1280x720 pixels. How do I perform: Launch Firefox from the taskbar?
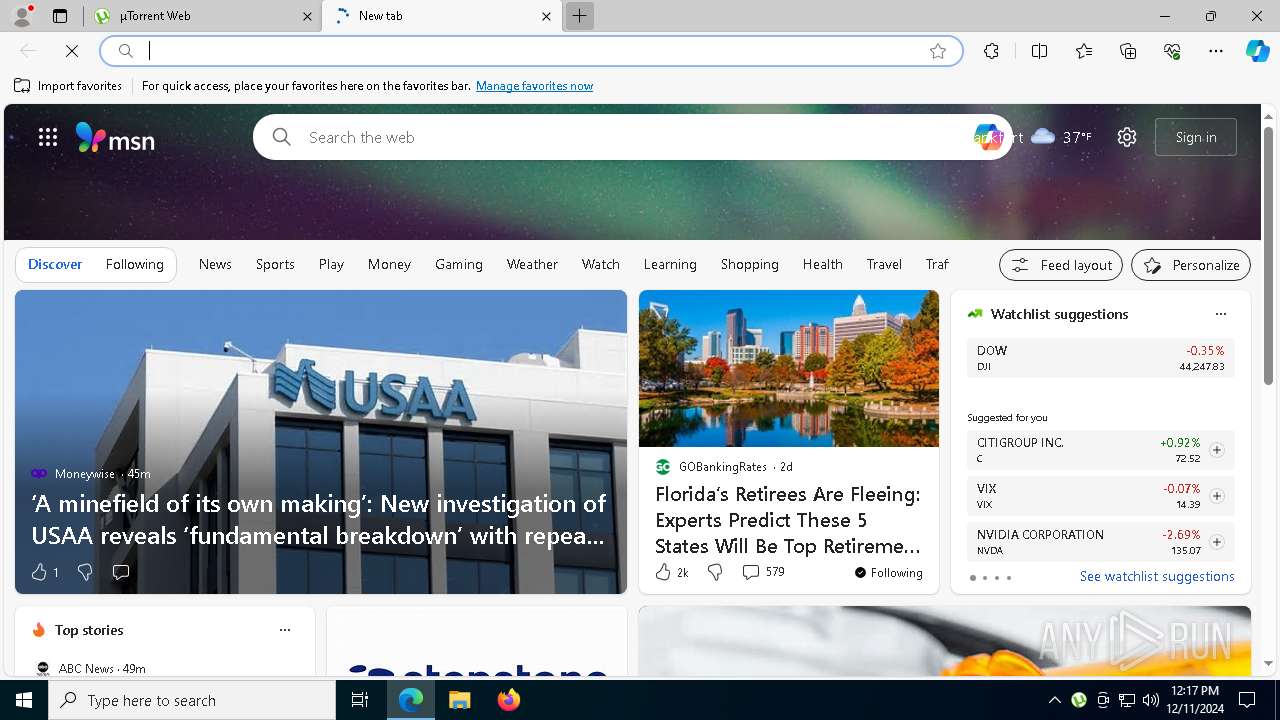pyautogui.click(x=508, y=700)
